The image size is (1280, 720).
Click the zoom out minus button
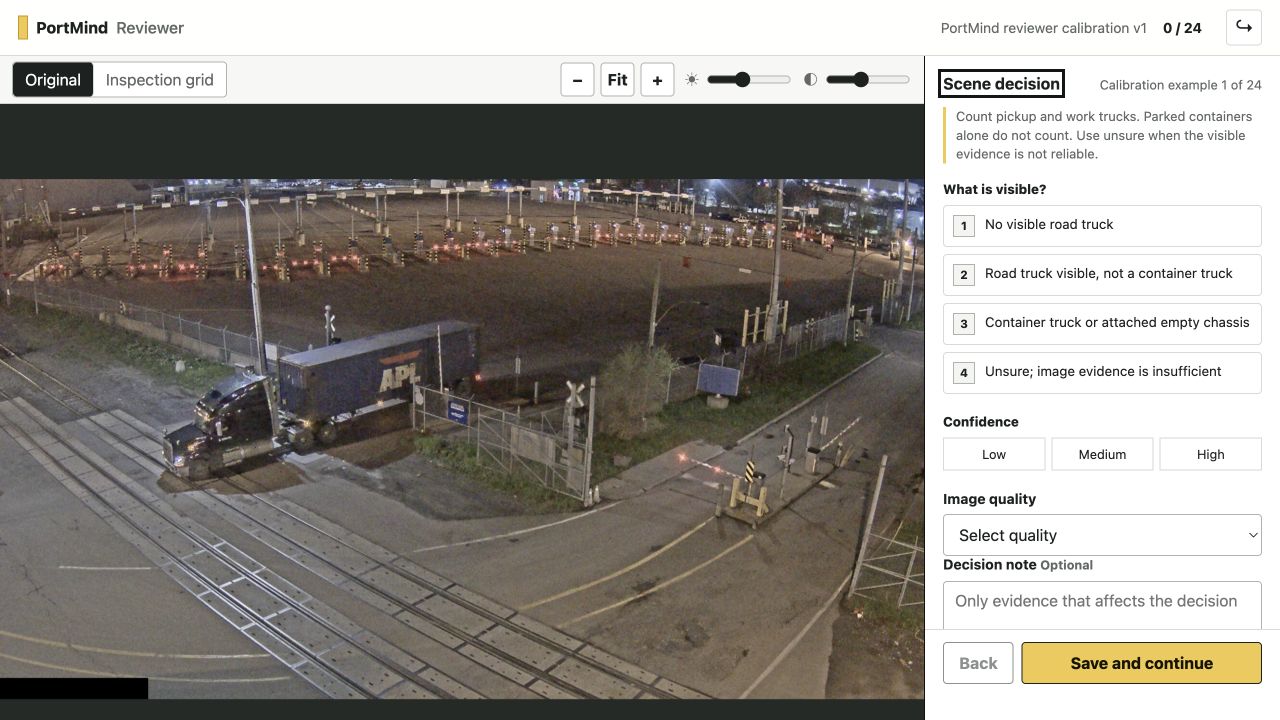pos(577,80)
